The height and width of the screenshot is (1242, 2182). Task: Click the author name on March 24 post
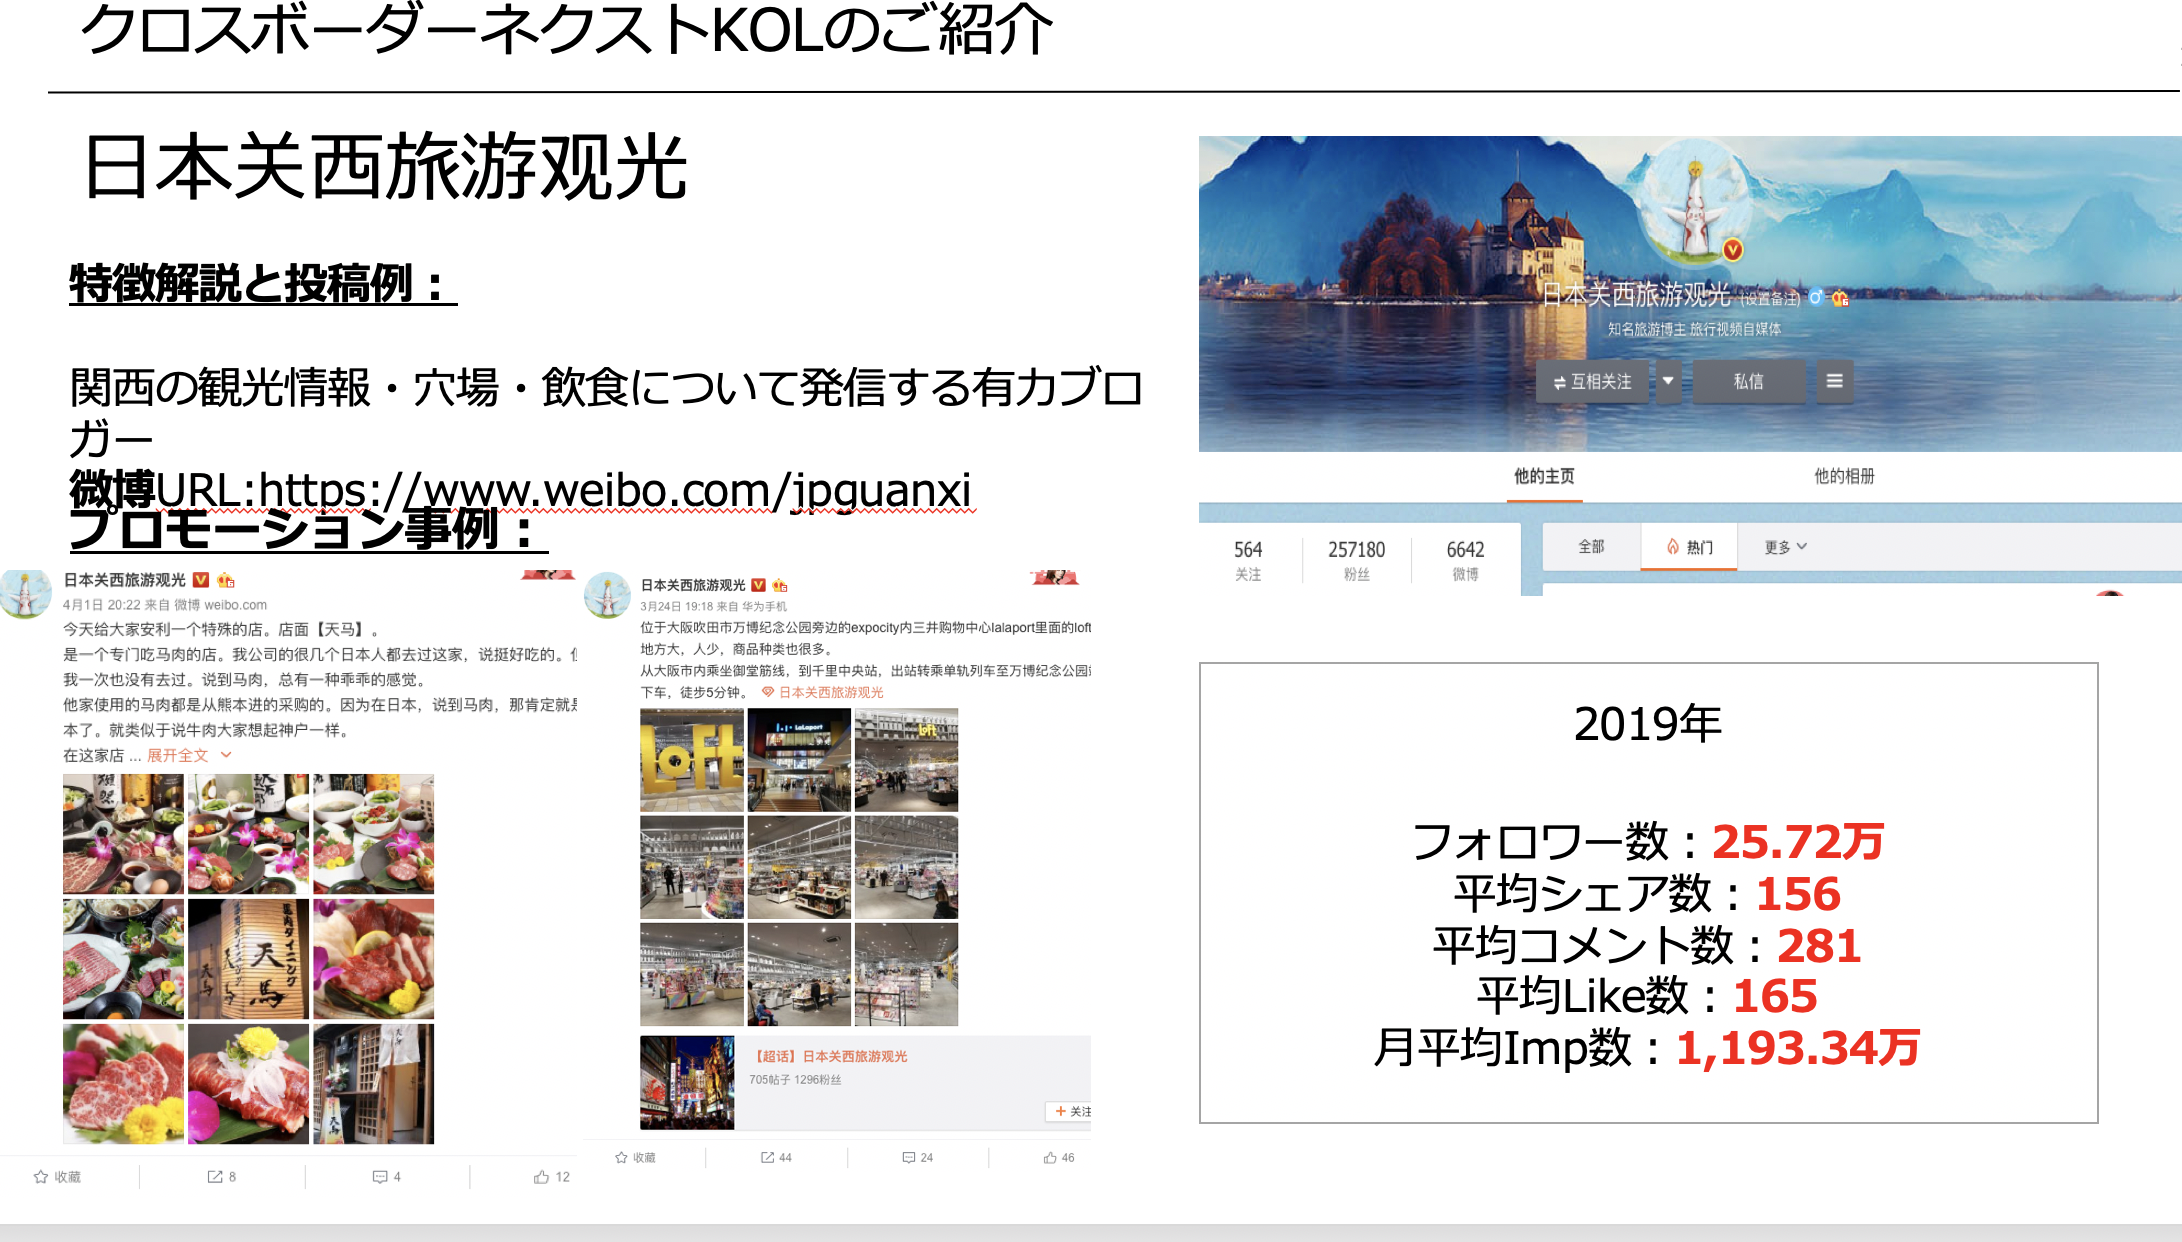[693, 585]
